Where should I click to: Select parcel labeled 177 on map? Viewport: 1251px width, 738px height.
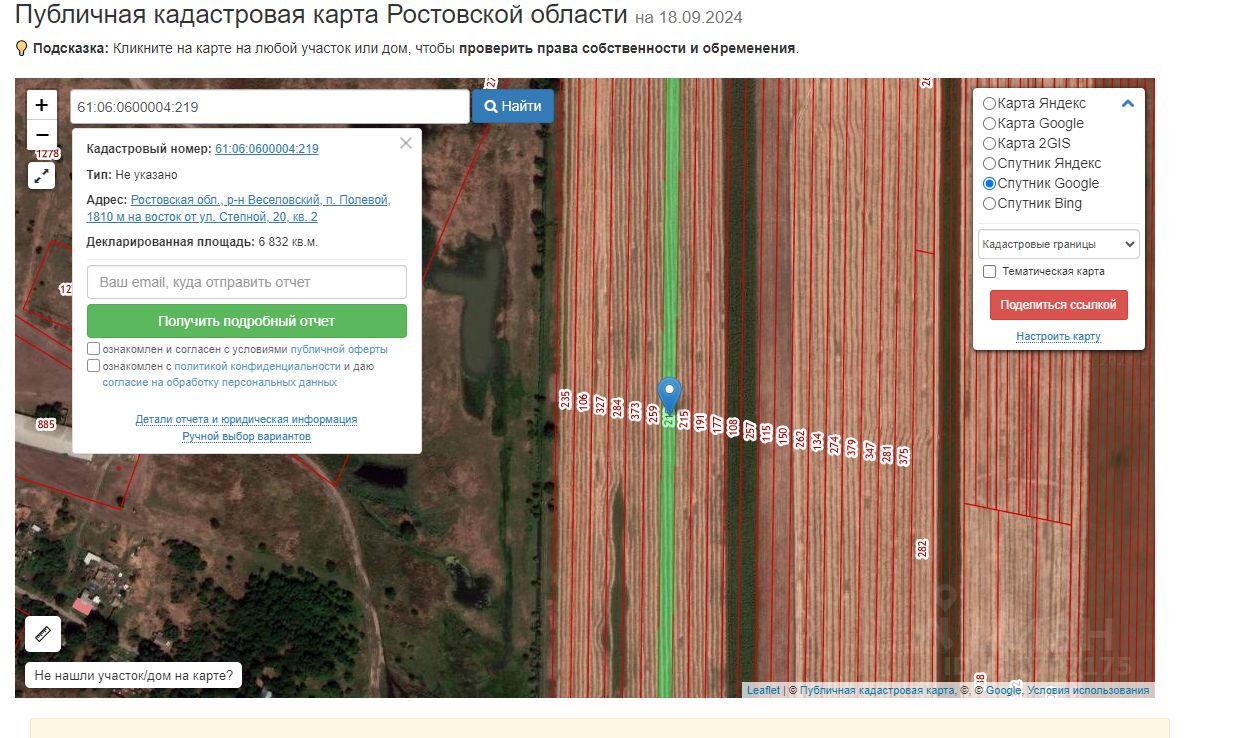tap(716, 424)
